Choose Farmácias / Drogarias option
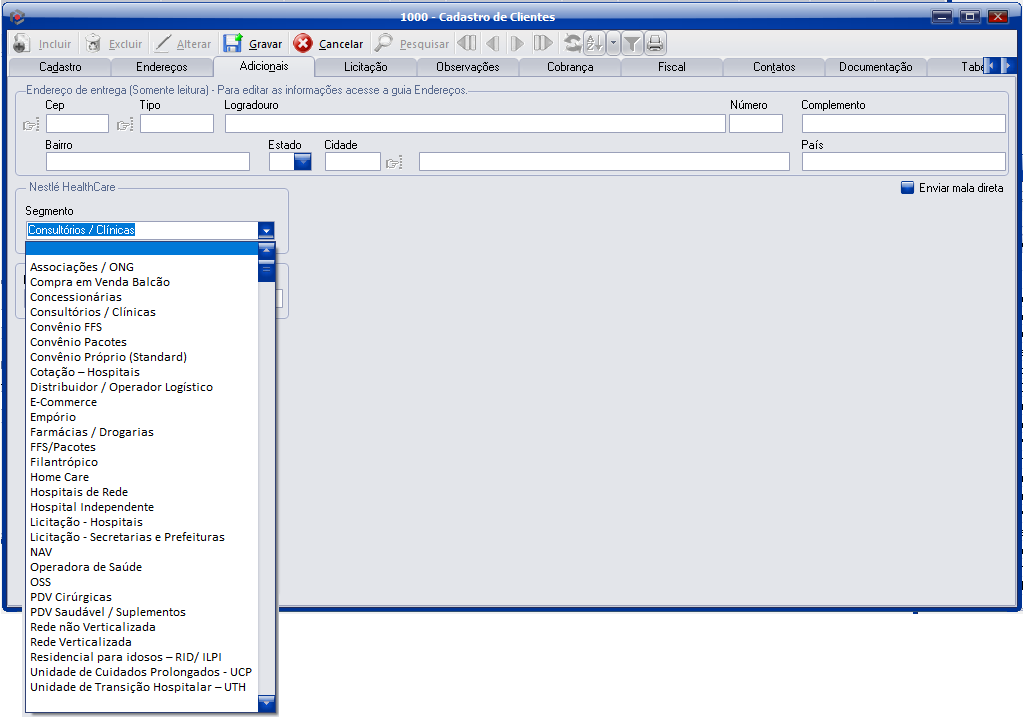Image resolution: width=1023 pixels, height=717 pixels. pyautogui.click(x=92, y=432)
